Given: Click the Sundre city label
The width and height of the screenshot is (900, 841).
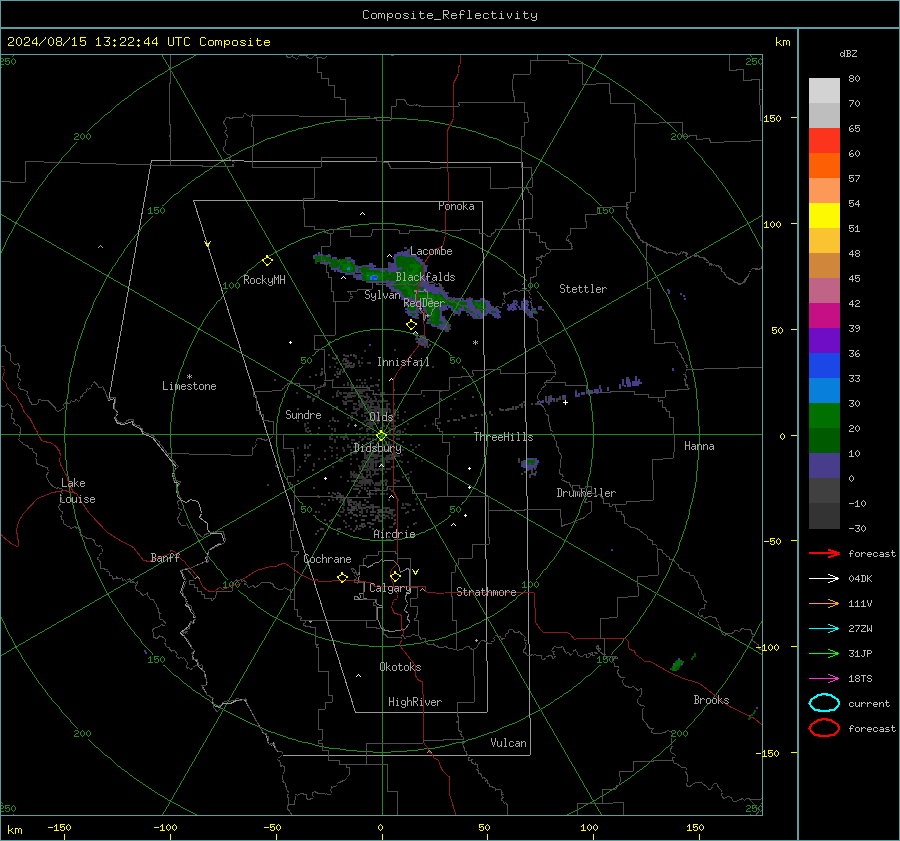Looking at the screenshot, I should point(303,414).
